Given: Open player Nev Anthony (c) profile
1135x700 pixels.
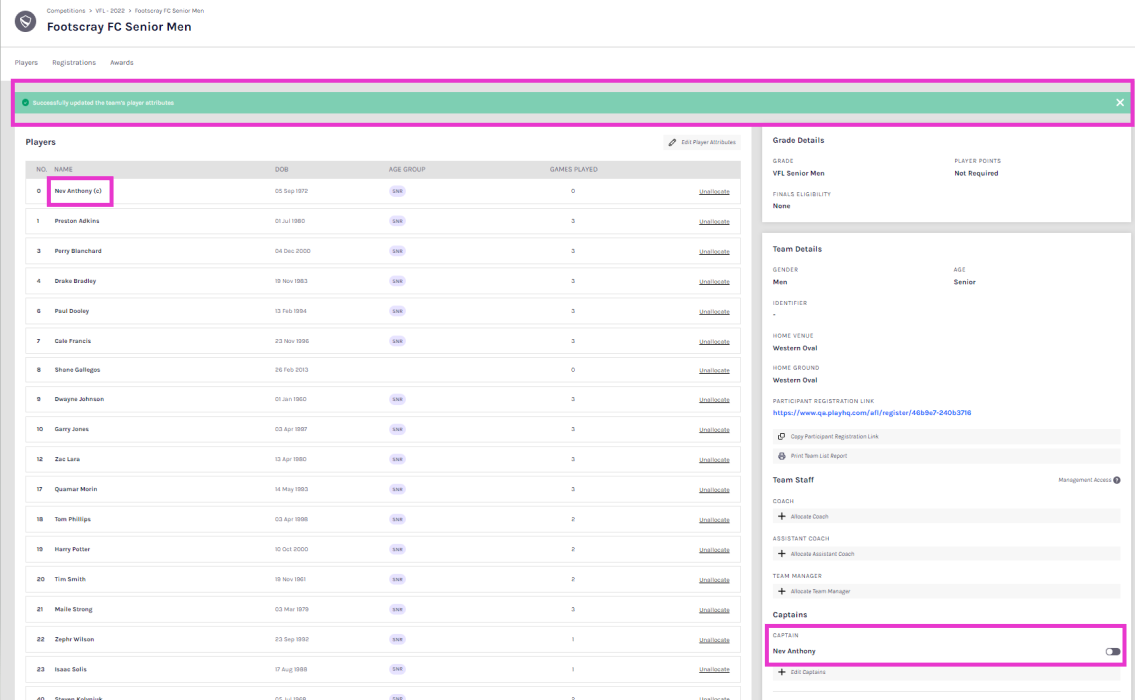Looking at the screenshot, I should 78,191.
